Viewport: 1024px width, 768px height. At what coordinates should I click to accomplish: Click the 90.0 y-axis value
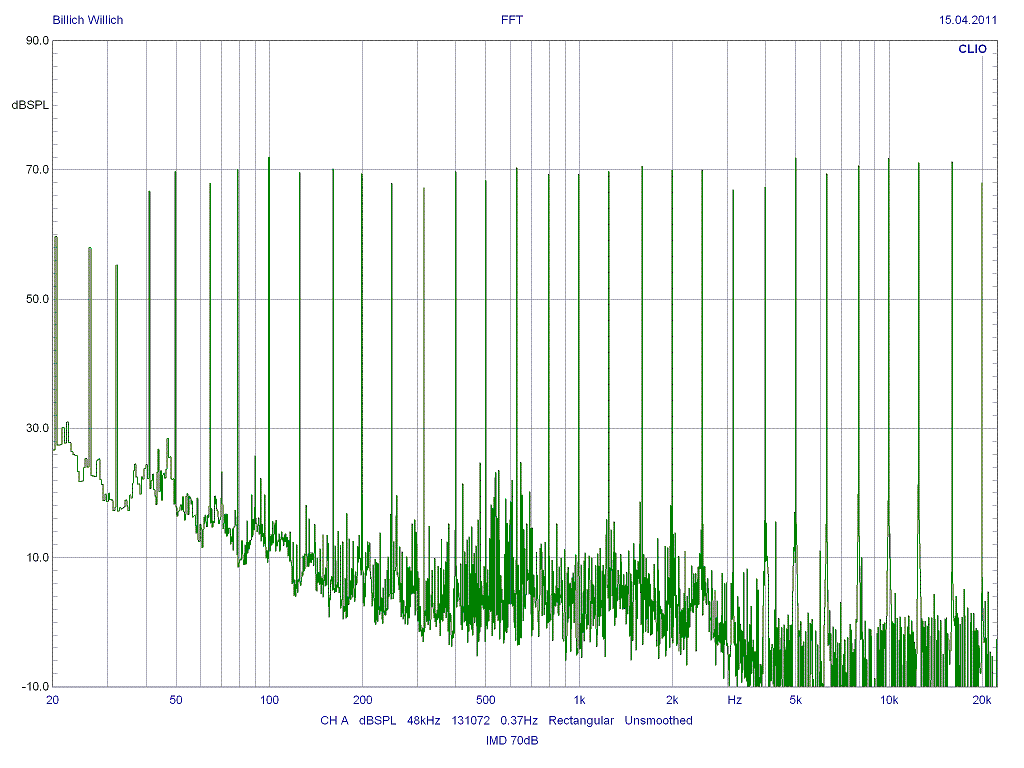click(38, 41)
